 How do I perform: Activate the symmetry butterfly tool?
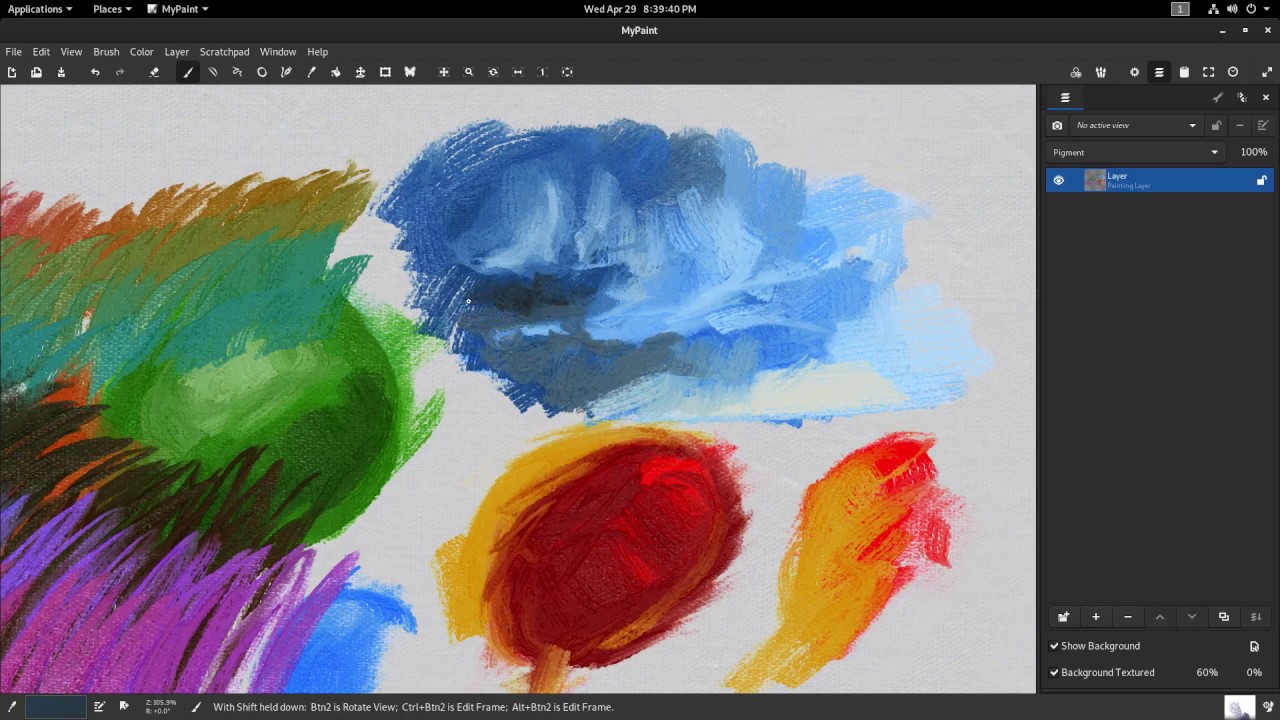tap(409, 72)
